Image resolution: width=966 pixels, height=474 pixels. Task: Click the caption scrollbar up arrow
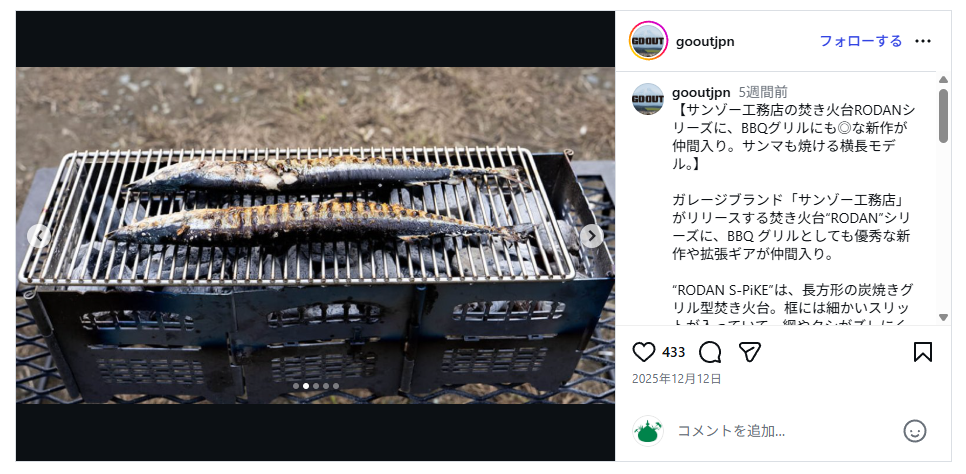click(x=942, y=79)
